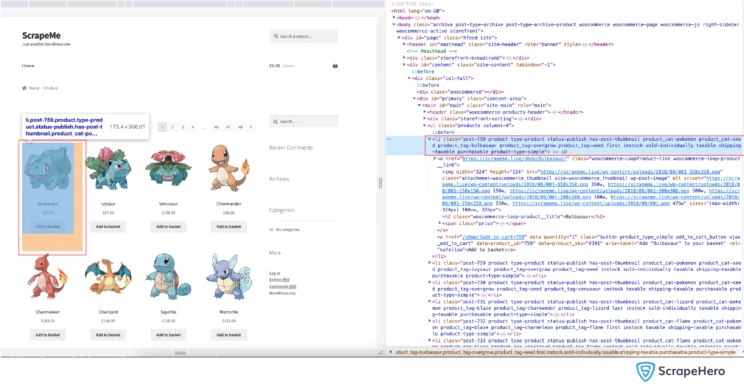This screenshot has height=391, width=744.
Task: Click the Ivysaur product title
Action: pos(108,204)
